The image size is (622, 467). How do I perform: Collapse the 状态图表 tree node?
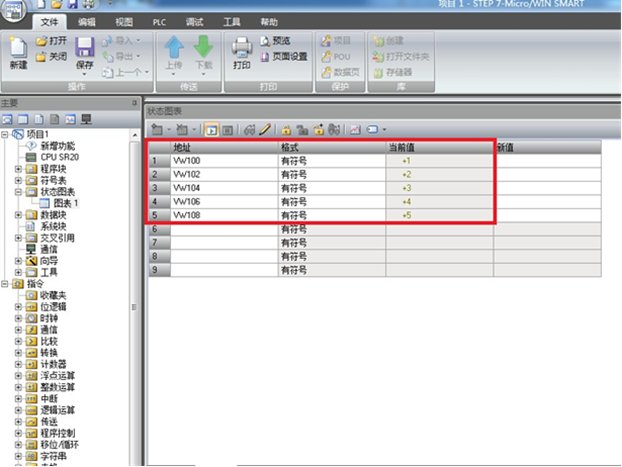pyautogui.click(x=18, y=192)
